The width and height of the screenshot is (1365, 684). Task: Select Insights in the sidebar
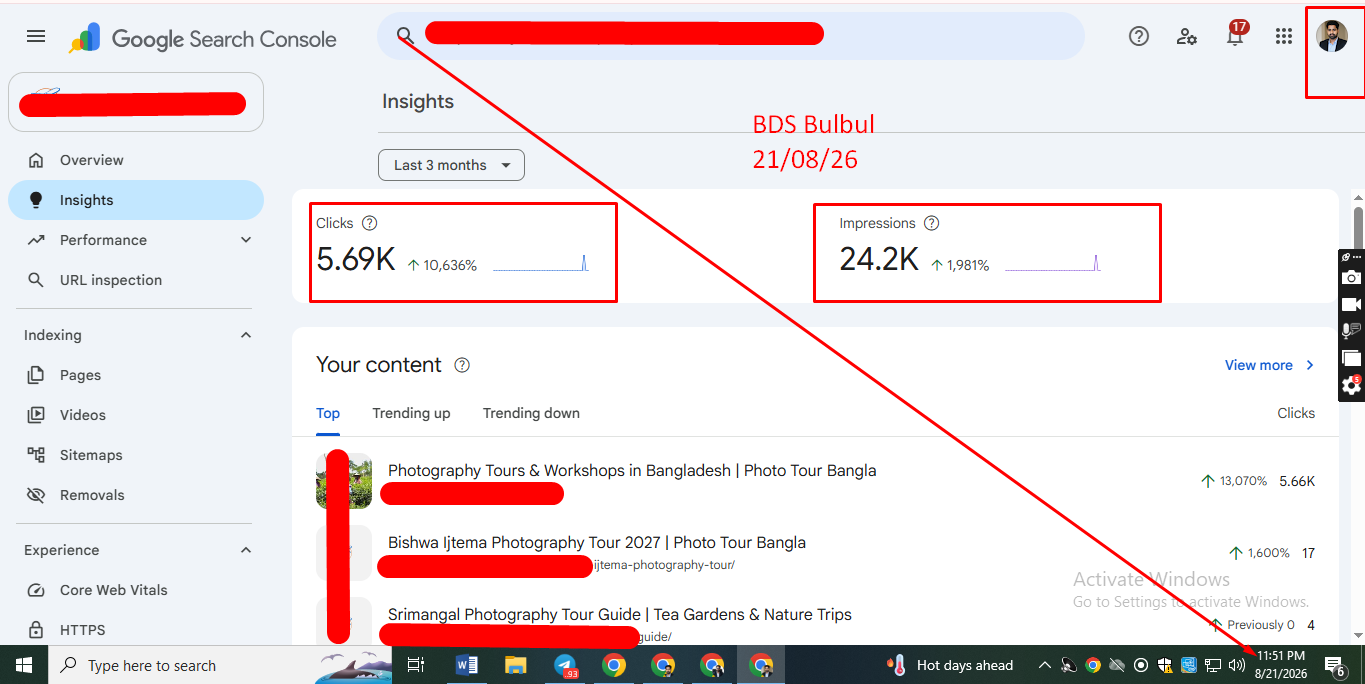tap(136, 200)
